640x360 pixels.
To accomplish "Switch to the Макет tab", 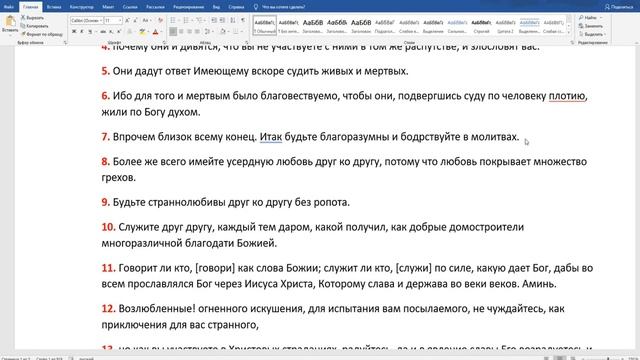I will click(108, 7).
